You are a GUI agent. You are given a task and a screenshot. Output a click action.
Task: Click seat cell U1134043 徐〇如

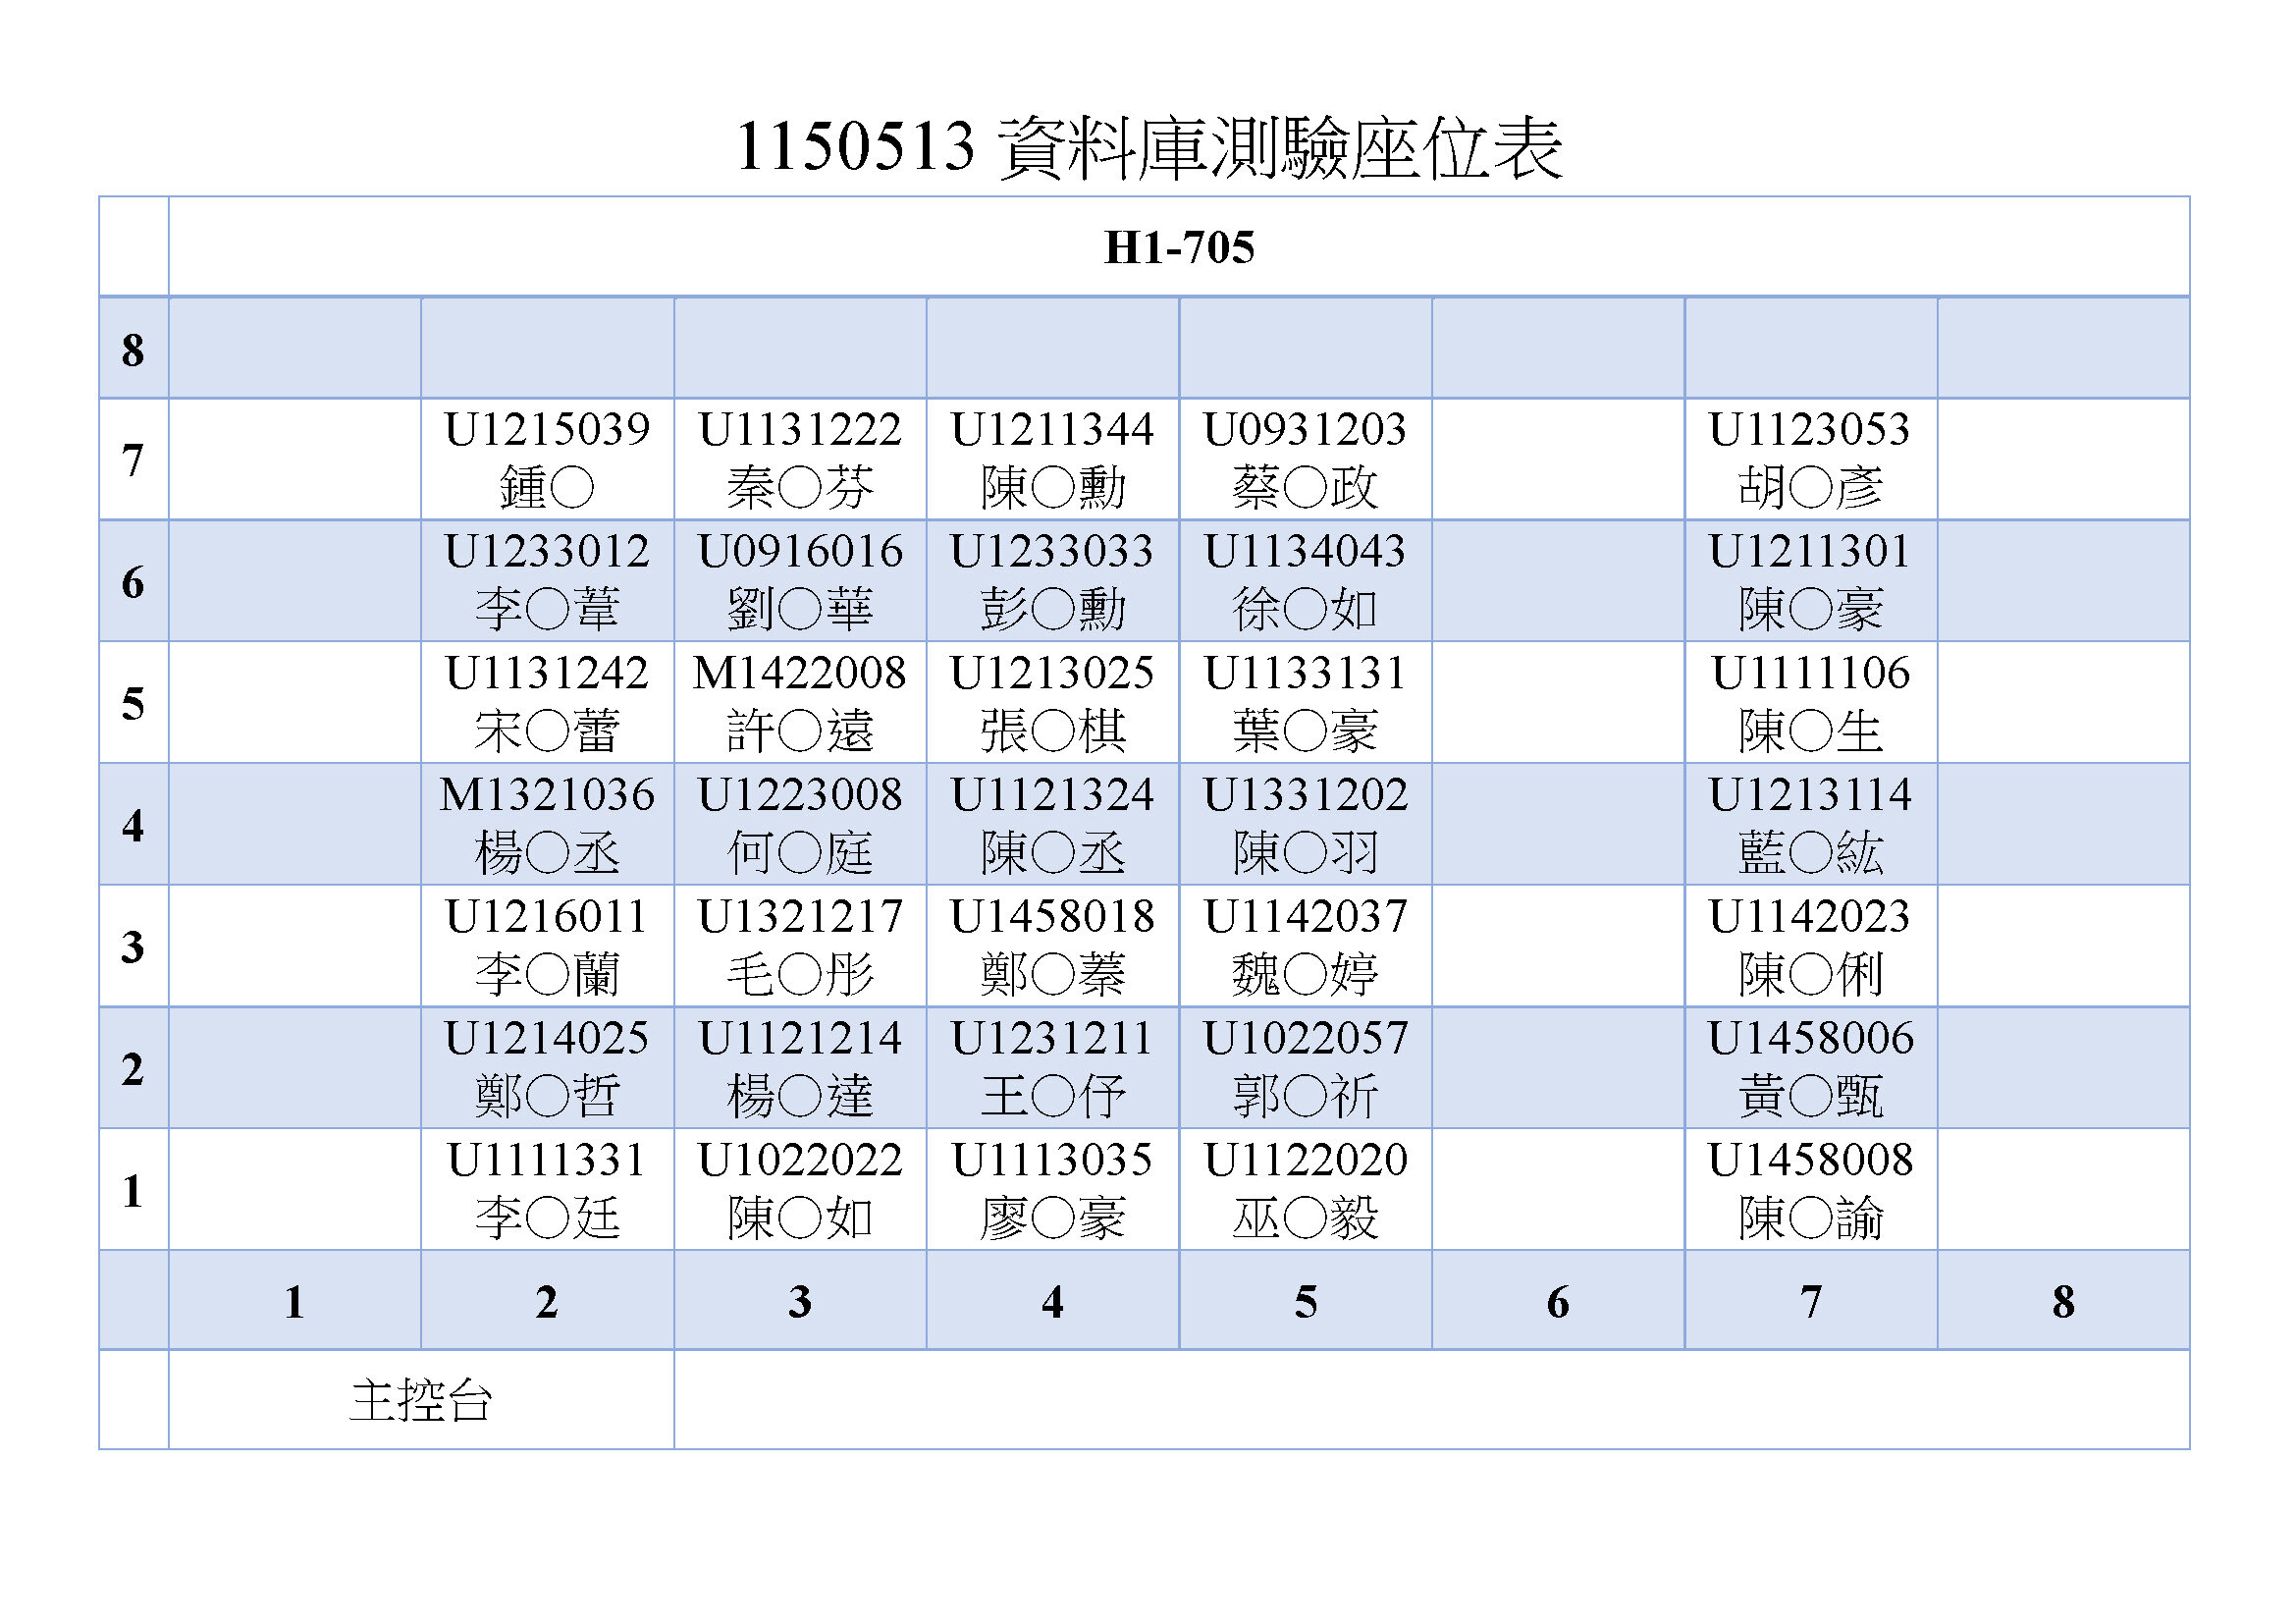point(1306,581)
